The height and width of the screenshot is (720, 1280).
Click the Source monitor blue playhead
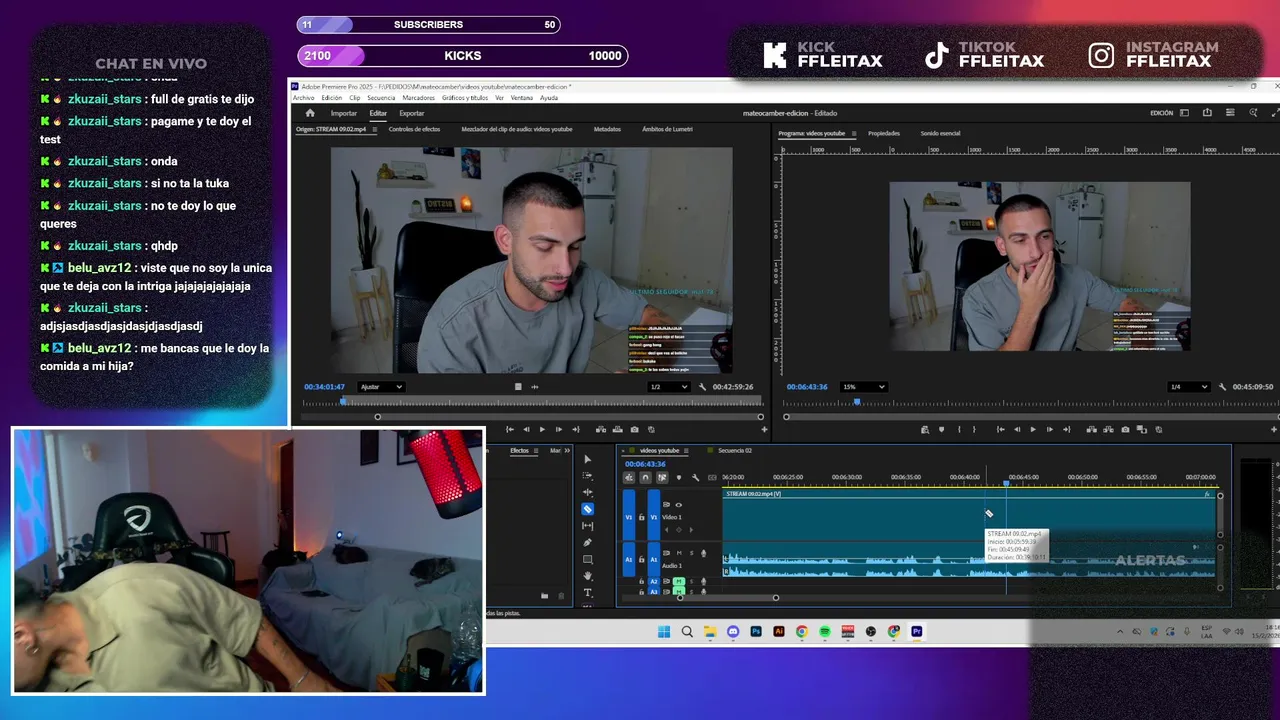[x=343, y=401]
